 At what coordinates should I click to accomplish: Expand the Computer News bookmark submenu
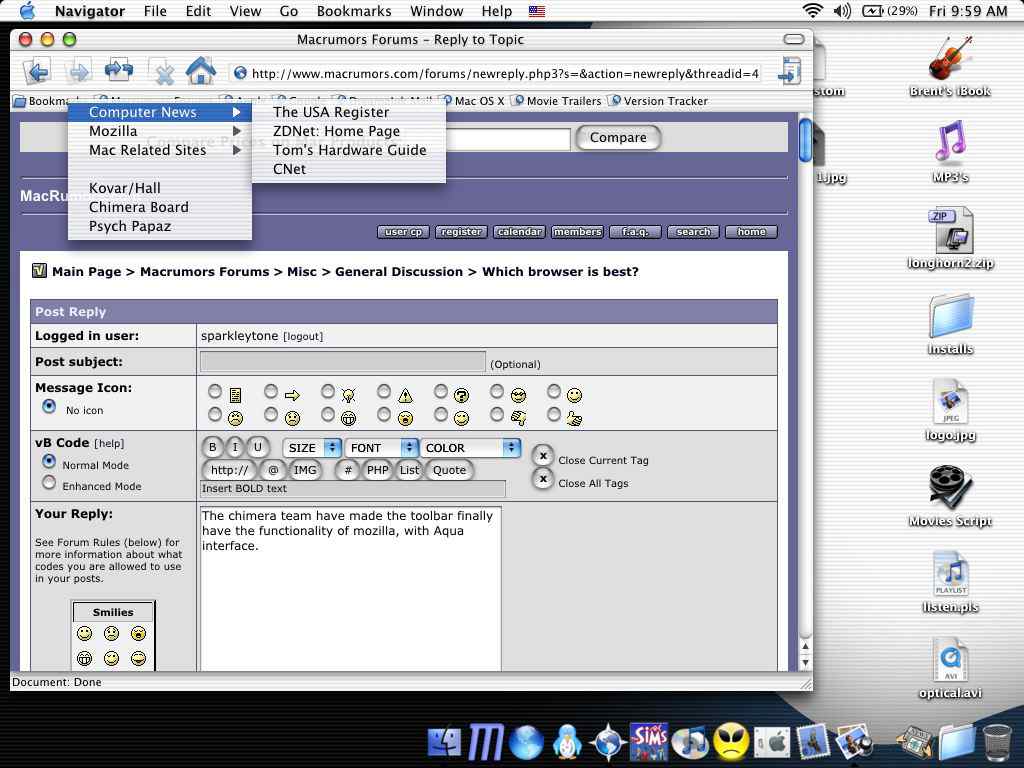[x=160, y=112]
